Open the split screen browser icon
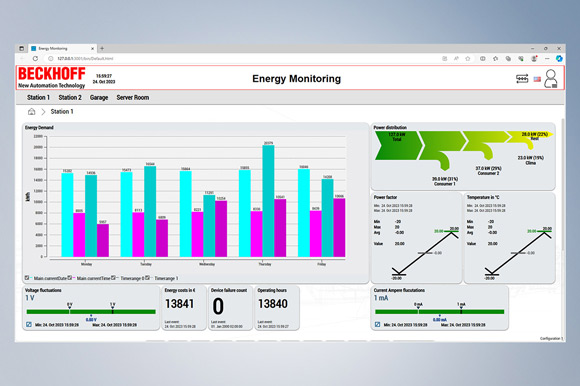This screenshot has height=386, width=580. point(482,58)
